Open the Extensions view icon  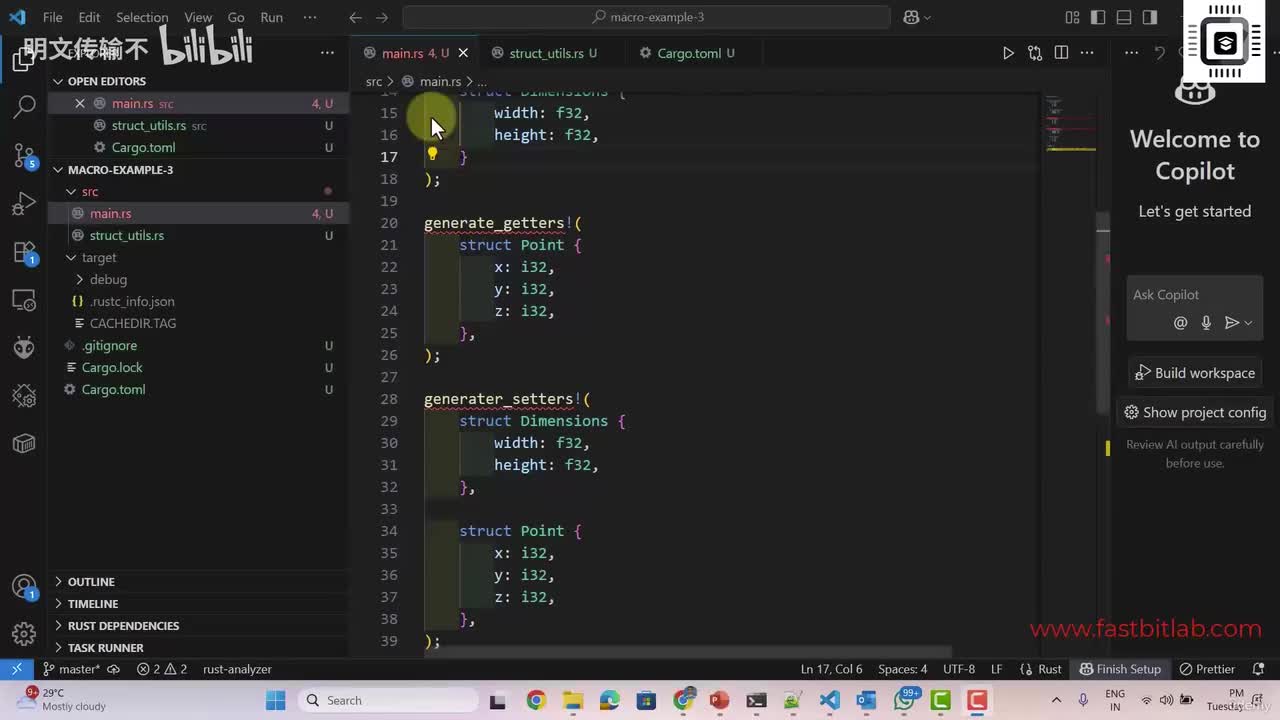[x=24, y=253]
